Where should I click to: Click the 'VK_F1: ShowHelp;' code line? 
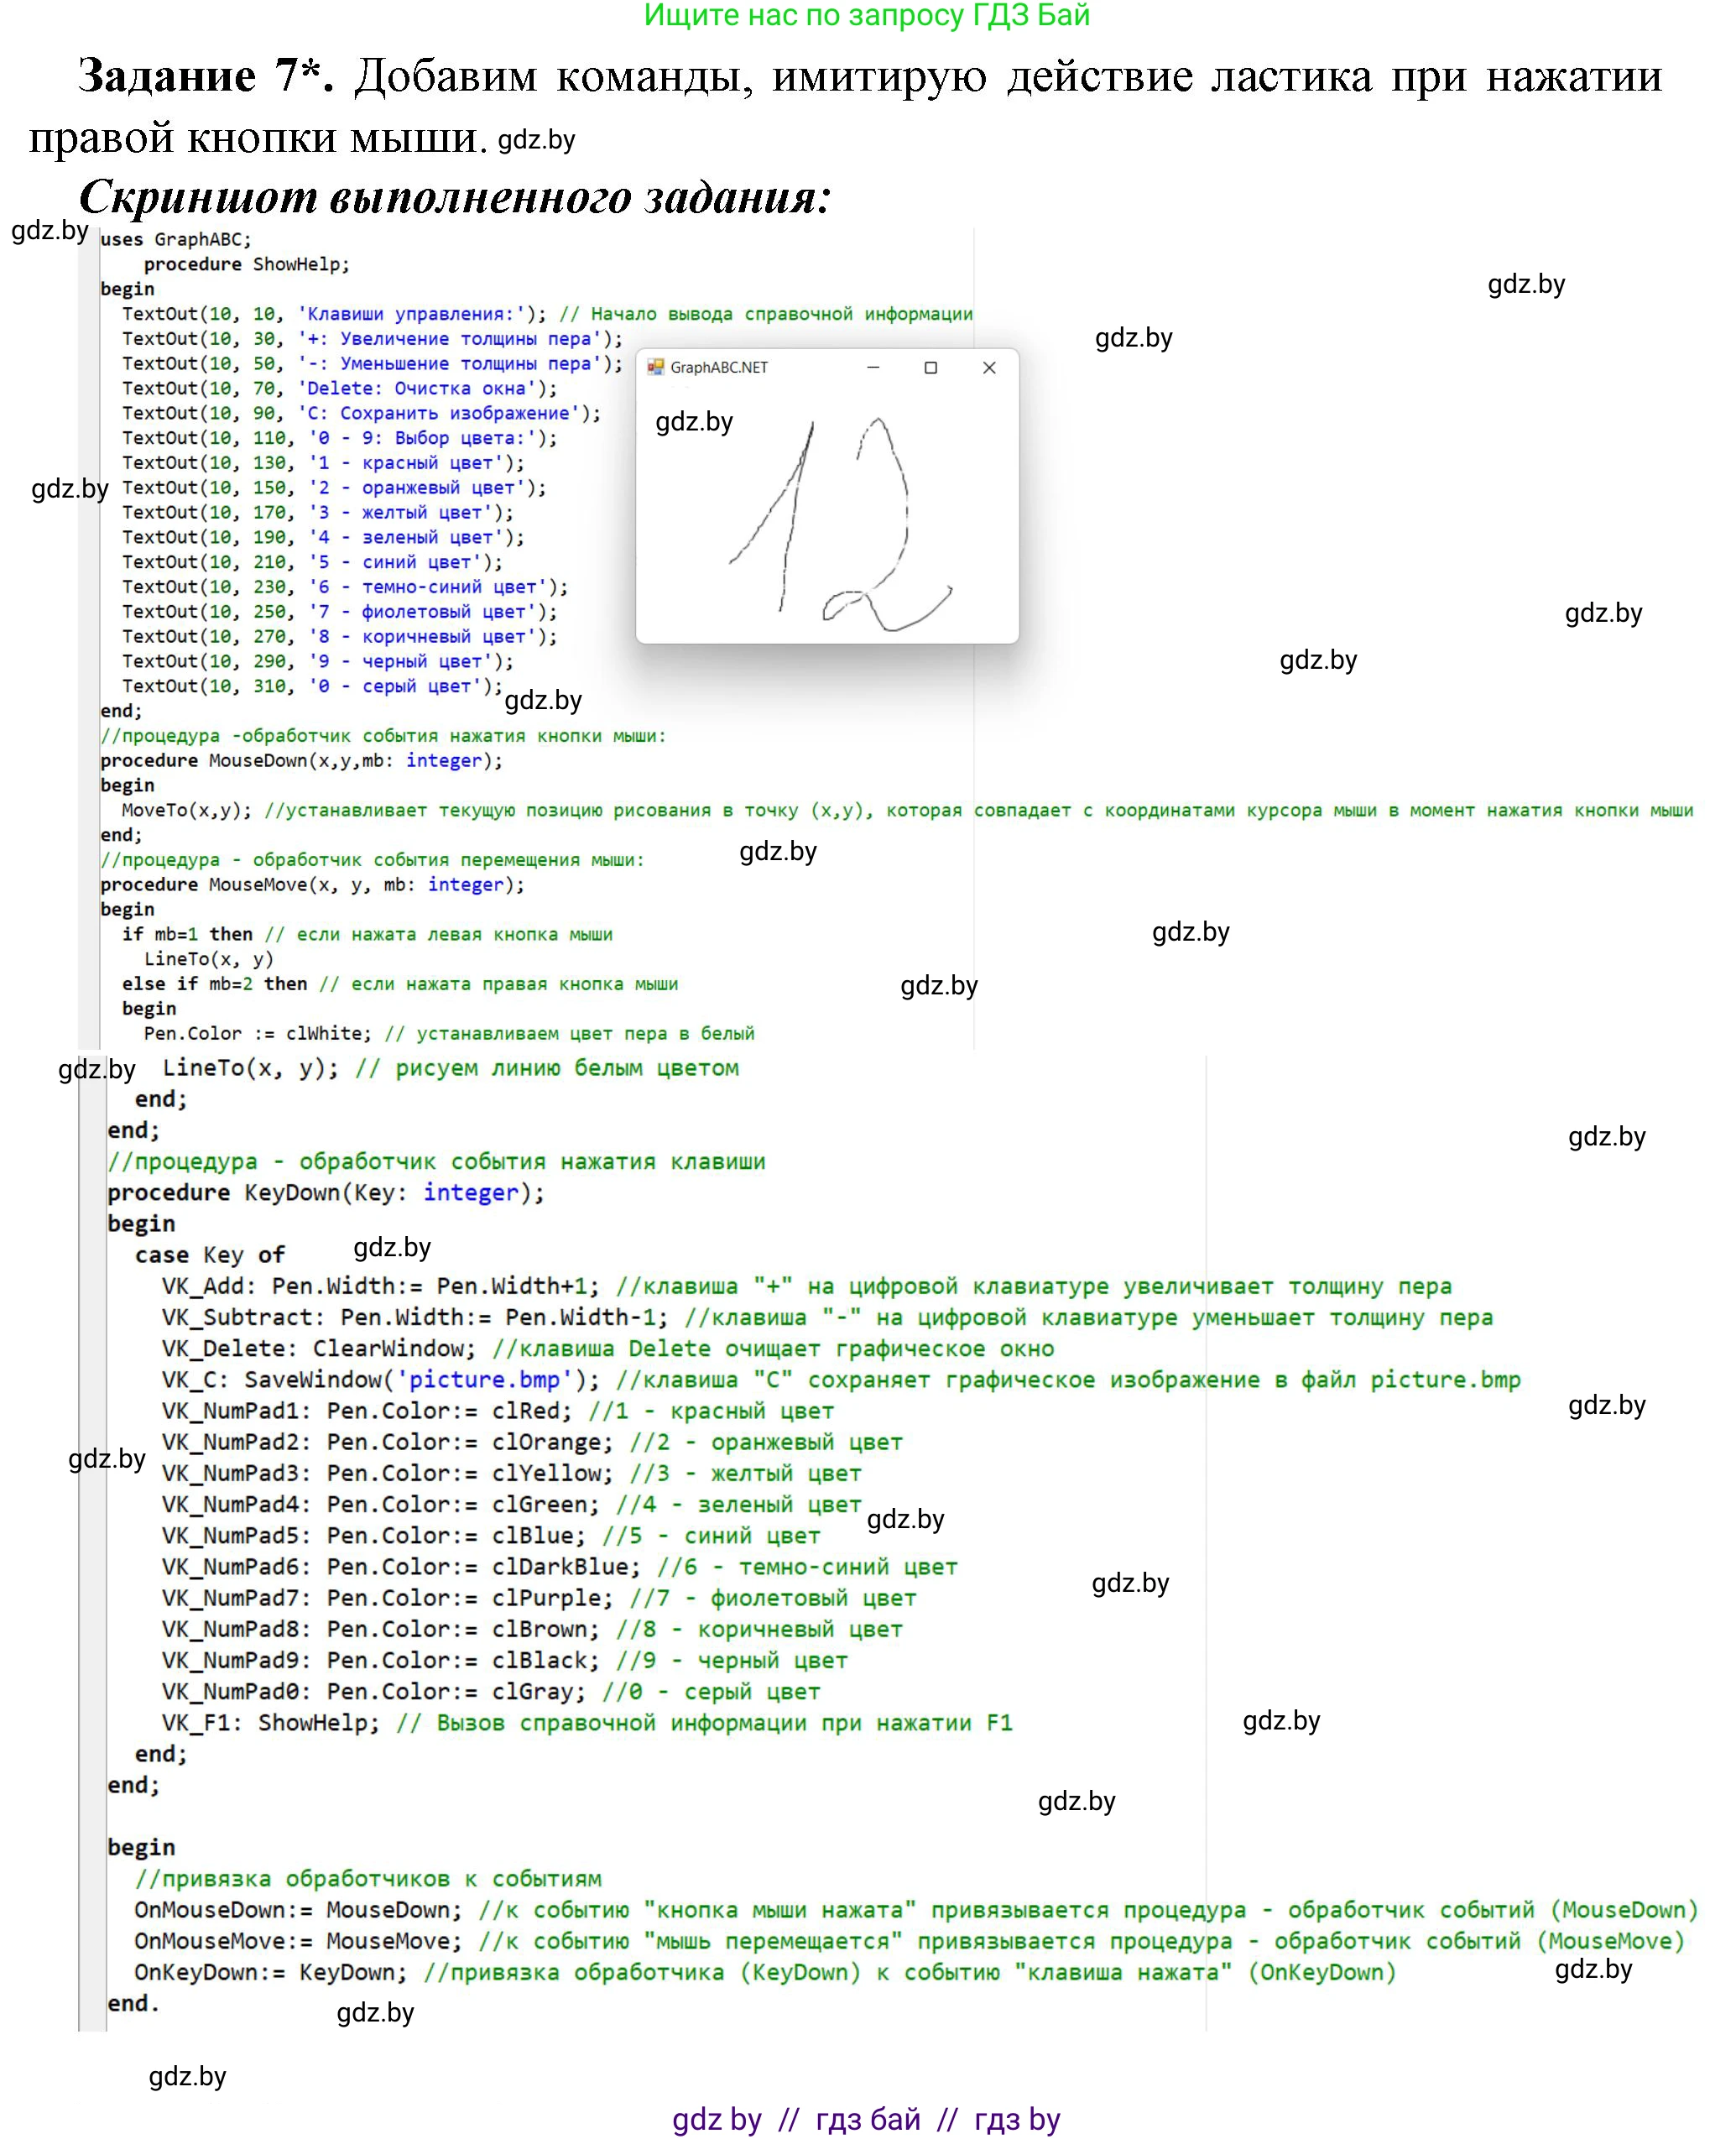tap(270, 1722)
